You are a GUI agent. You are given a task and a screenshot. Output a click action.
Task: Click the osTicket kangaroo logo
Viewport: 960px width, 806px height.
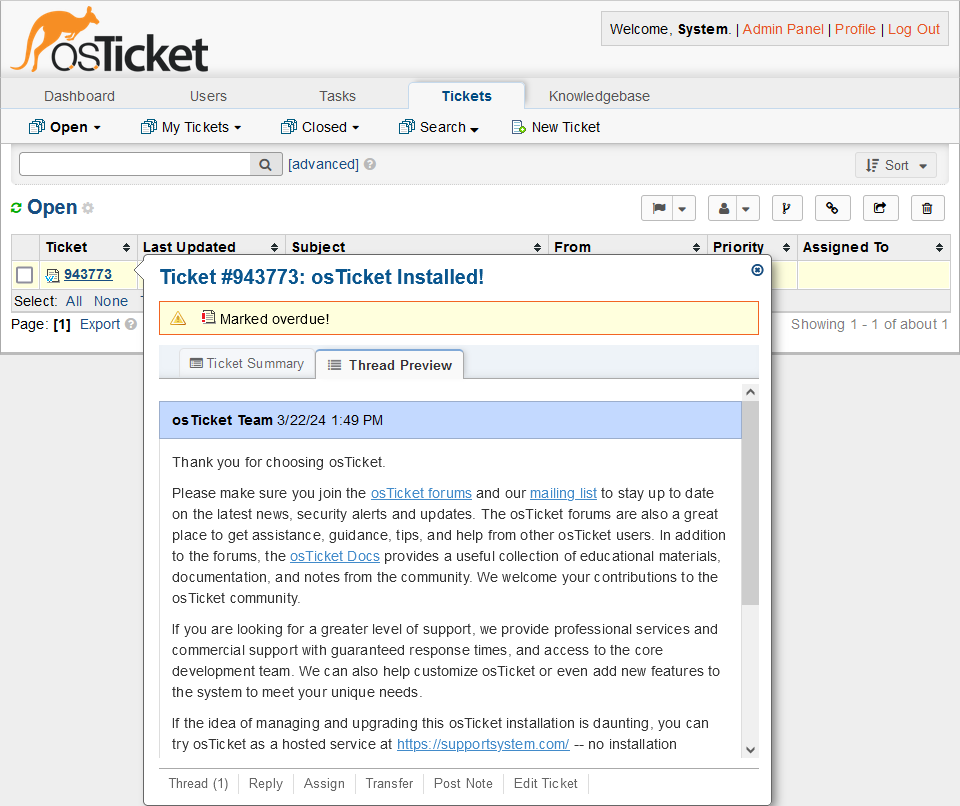[x=110, y=40]
